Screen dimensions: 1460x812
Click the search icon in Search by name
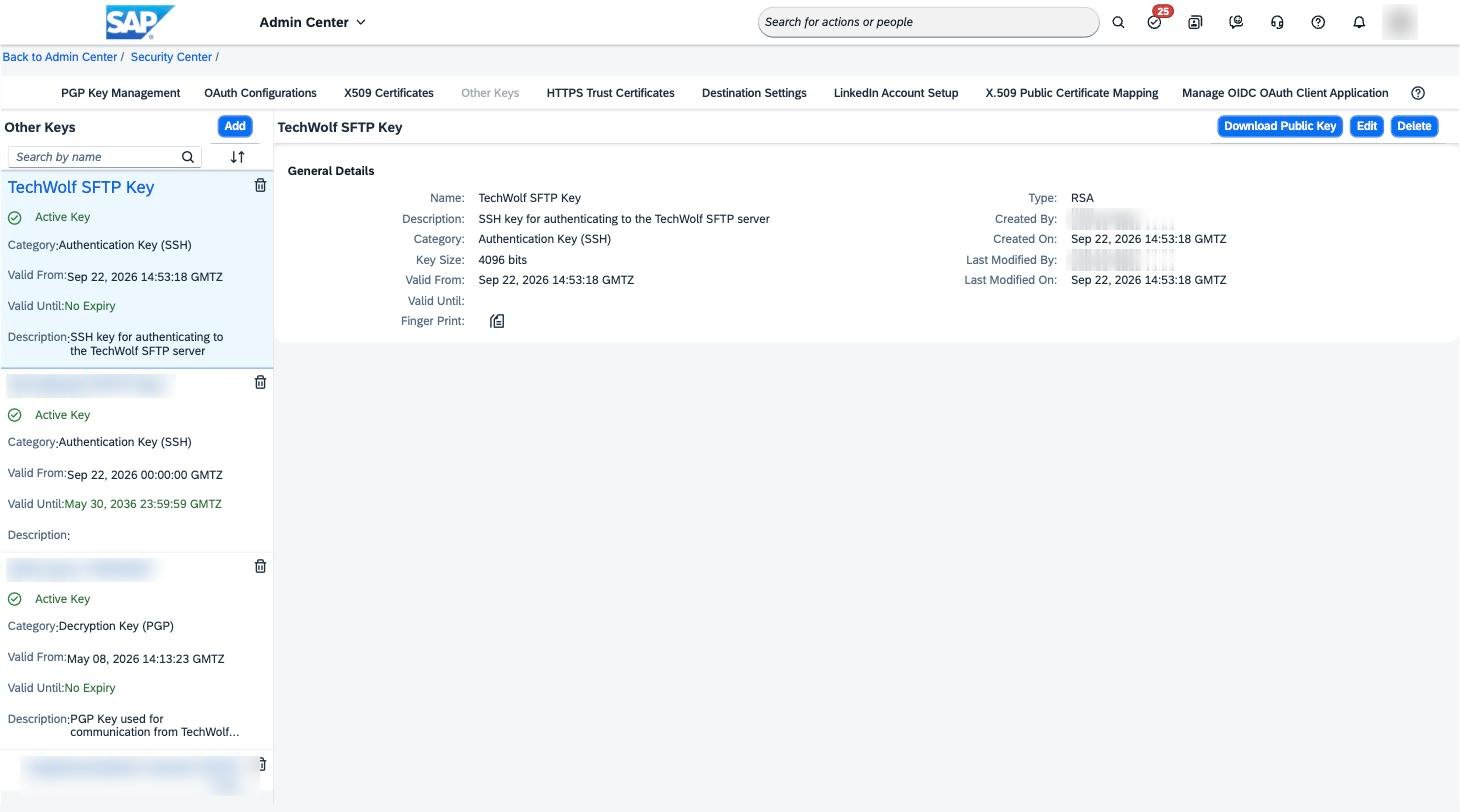click(188, 157)
